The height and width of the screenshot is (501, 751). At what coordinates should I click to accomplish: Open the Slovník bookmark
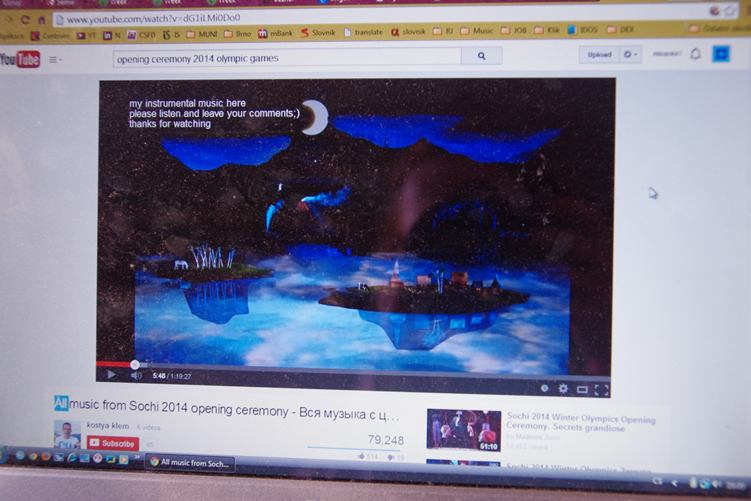[318, 33]
